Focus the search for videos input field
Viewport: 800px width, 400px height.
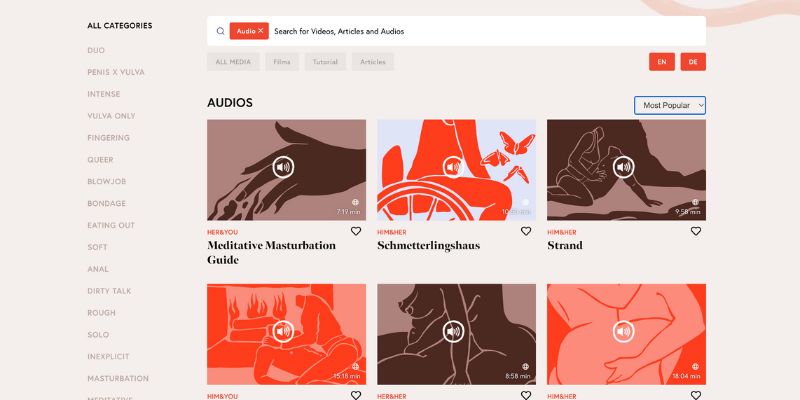487,31
